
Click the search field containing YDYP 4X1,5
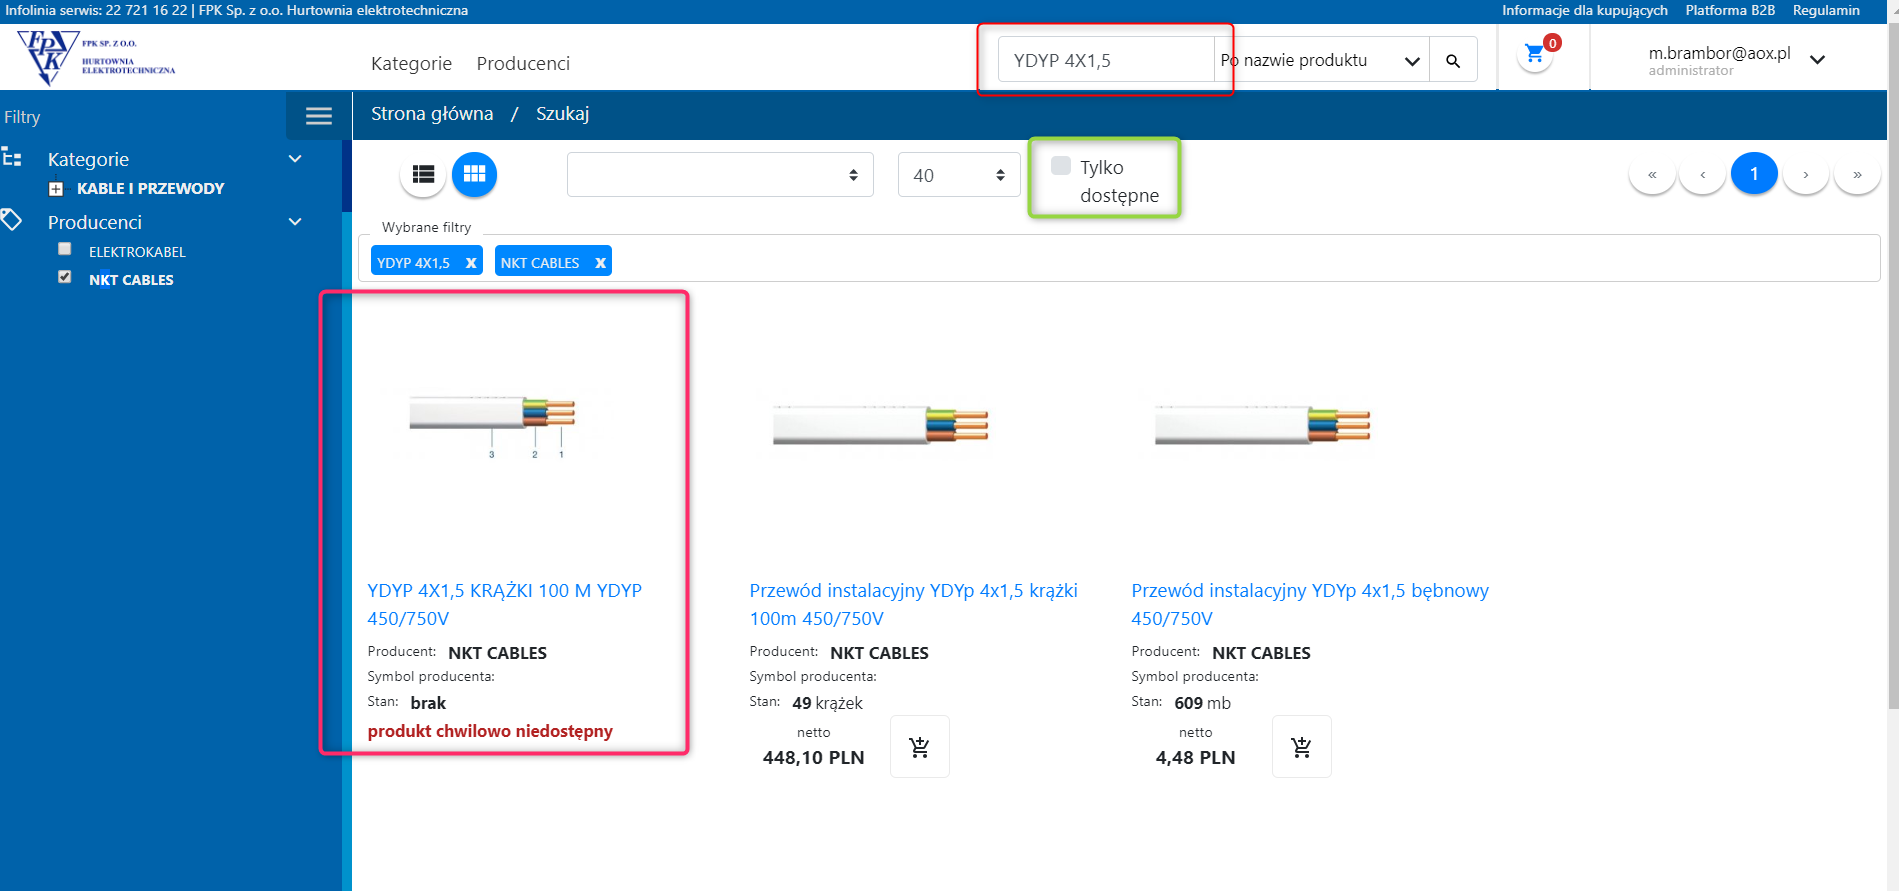coord(1105,61)
